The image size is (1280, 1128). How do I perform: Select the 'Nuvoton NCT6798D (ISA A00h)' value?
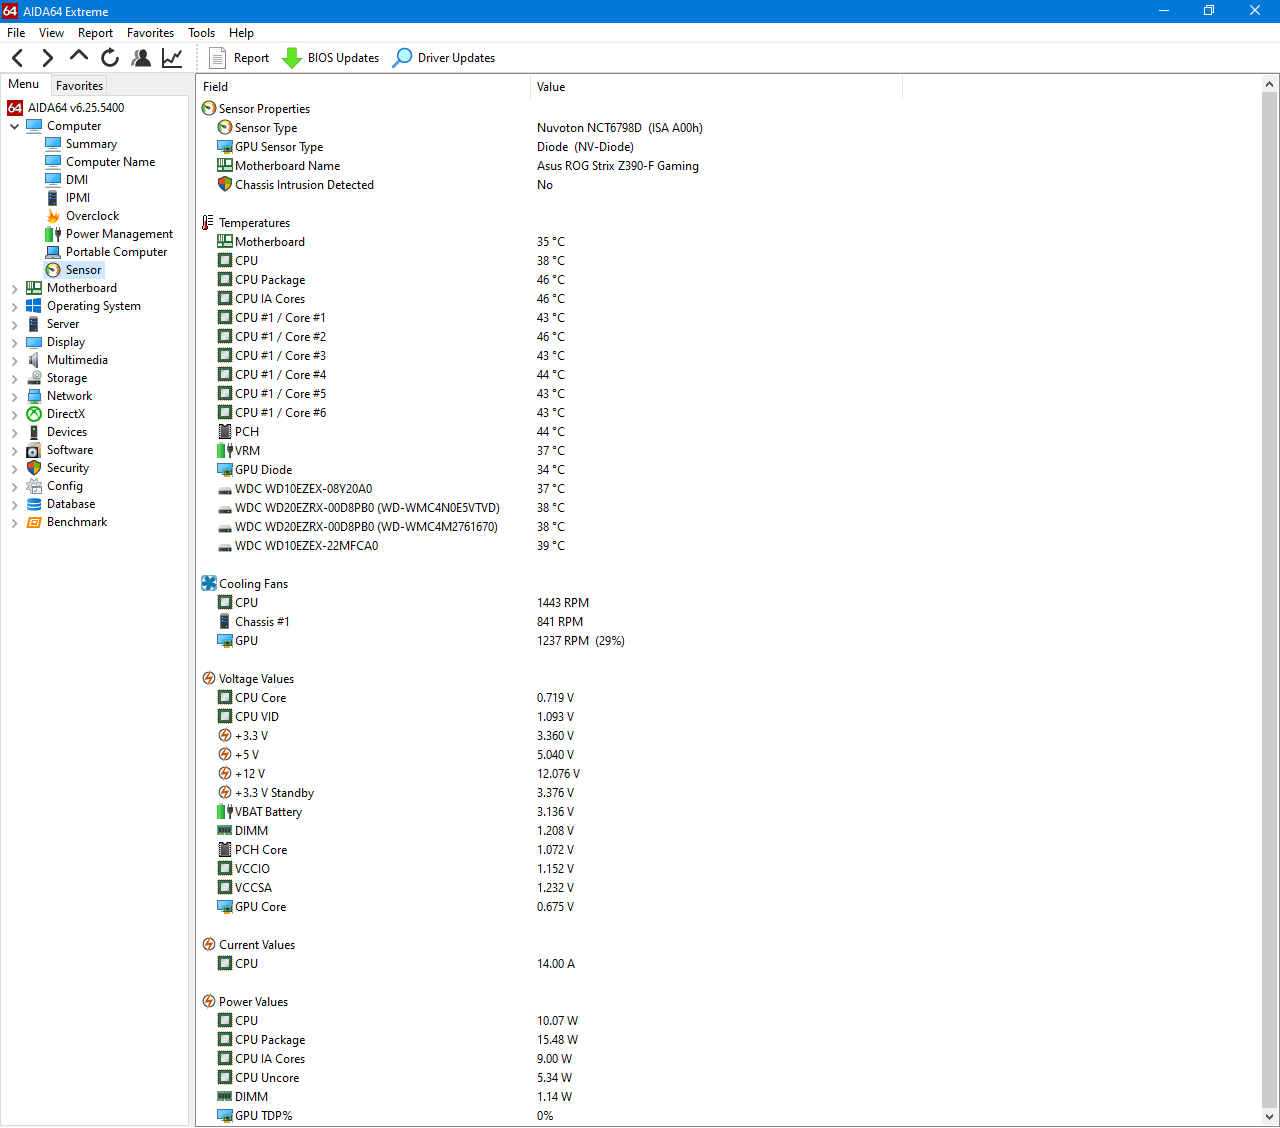(x=620, y=128)
